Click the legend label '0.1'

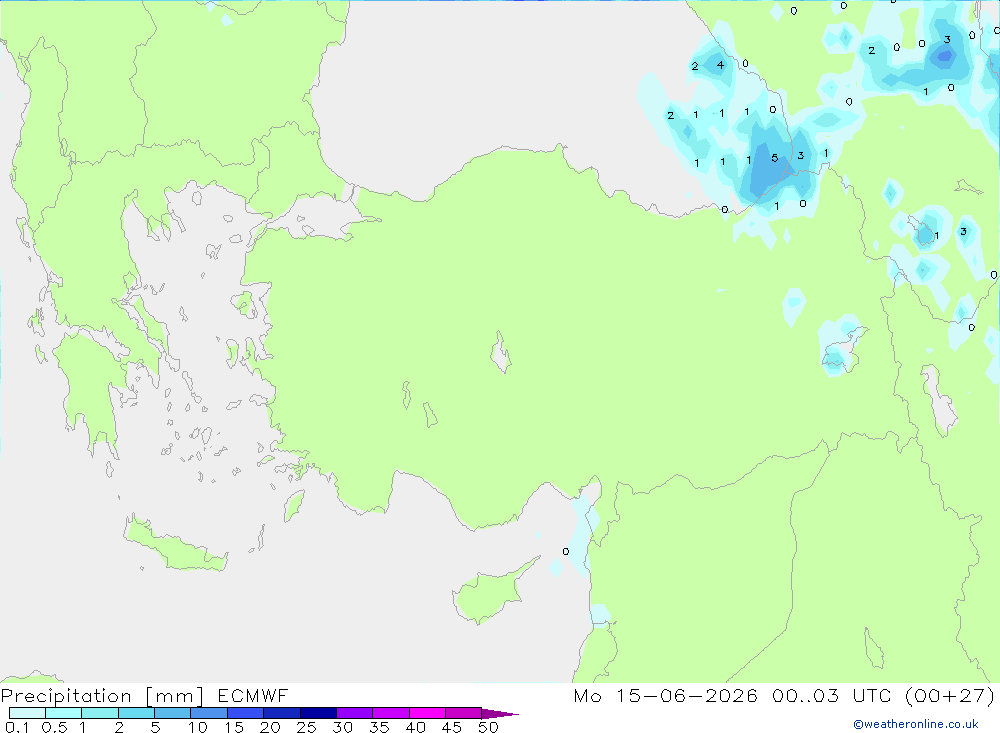click(x=17, y=727)
